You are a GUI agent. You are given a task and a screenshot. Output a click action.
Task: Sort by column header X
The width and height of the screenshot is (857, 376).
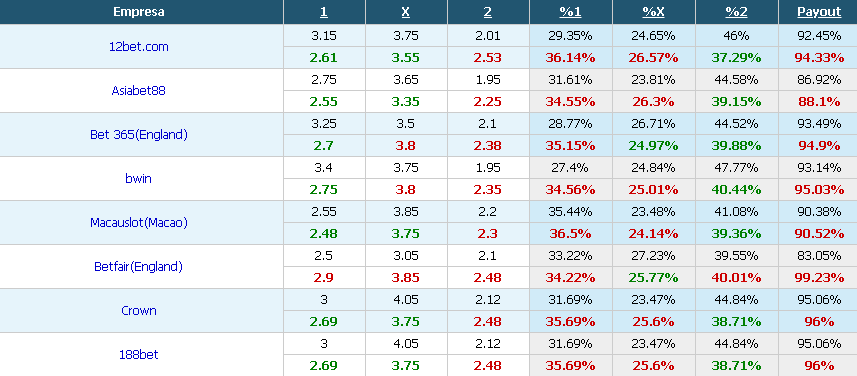(x=406, y=12)
